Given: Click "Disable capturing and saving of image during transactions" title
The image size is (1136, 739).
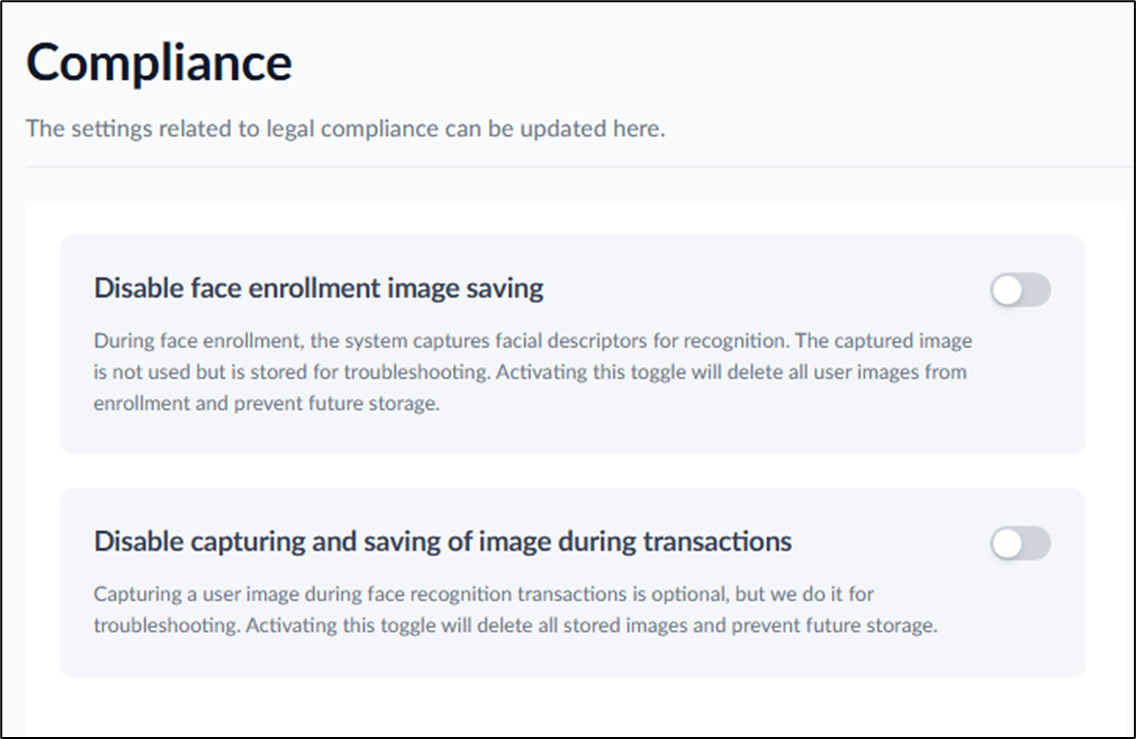Looking at the screenshot, I should point(443,542).
